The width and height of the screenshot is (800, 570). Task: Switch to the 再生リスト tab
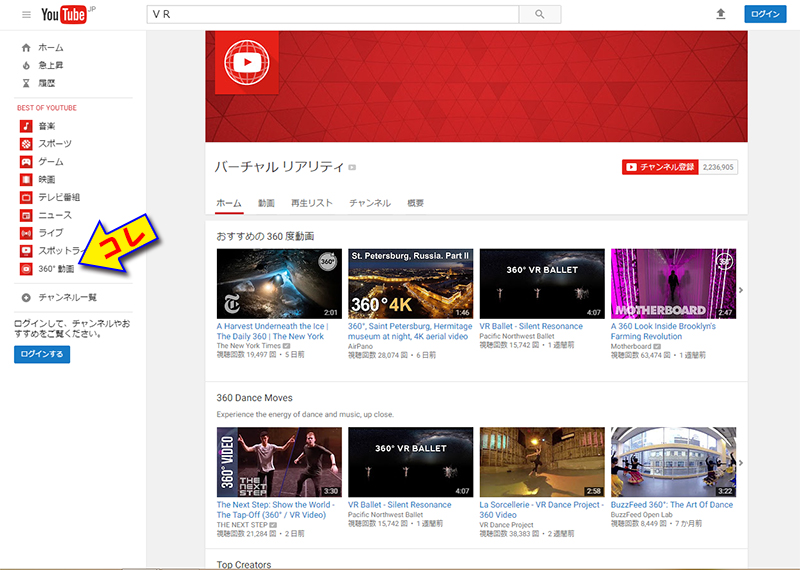(x=312, y=203)
